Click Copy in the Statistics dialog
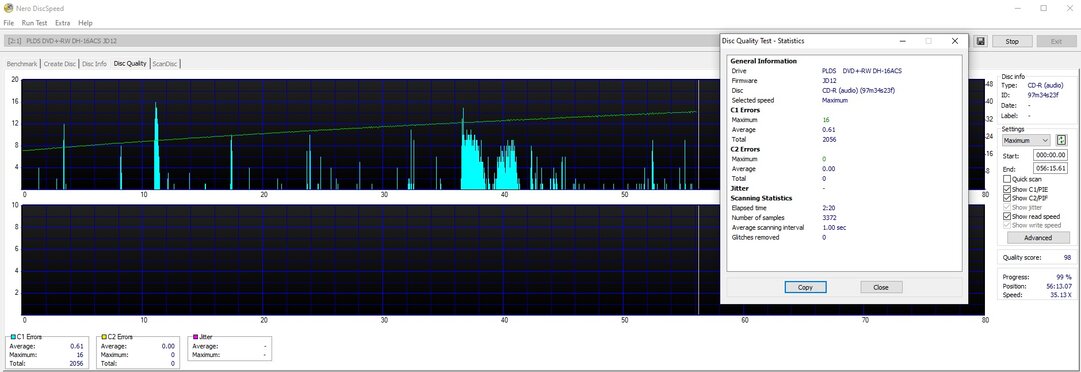This screenshot has width=1081, height=372. pyautogui.click(x=805, y=287)
